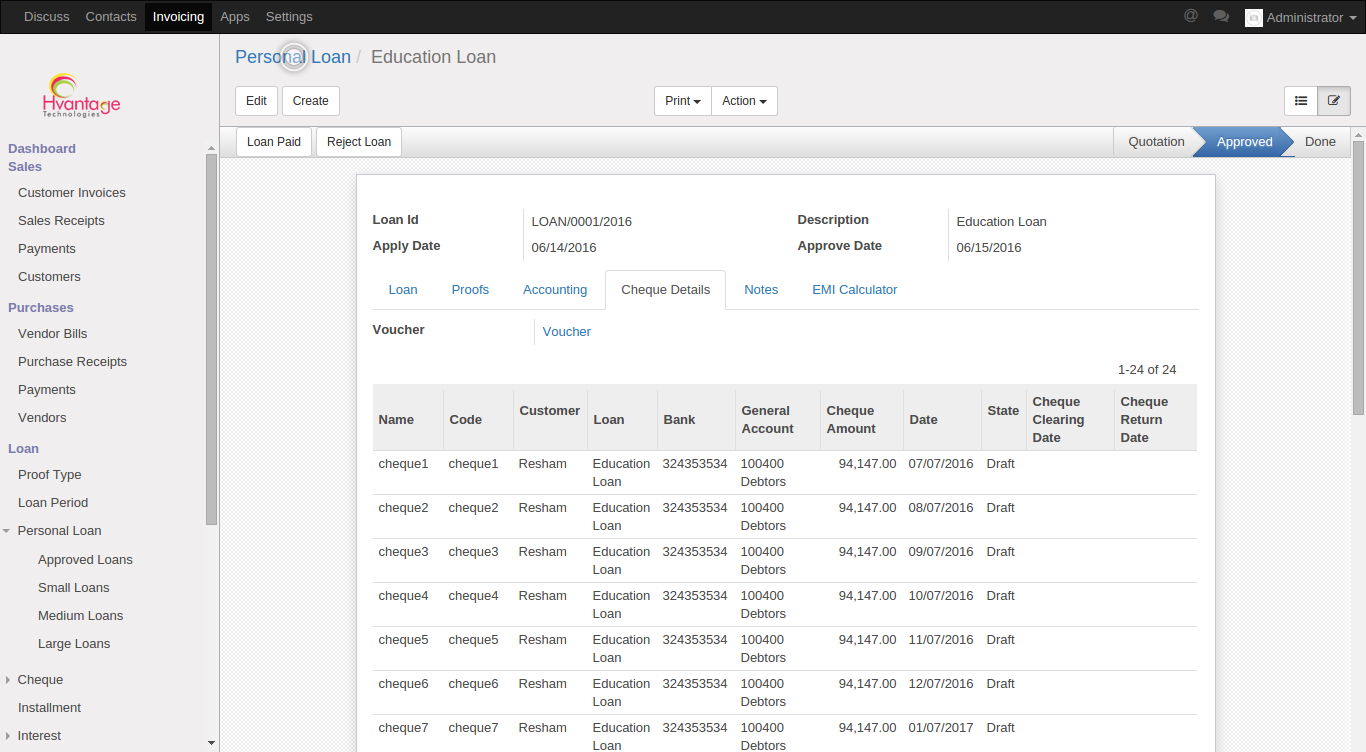The image size is (1366, 752).
Task: Open Large Loans in sidebar
Action: [74, 644]
